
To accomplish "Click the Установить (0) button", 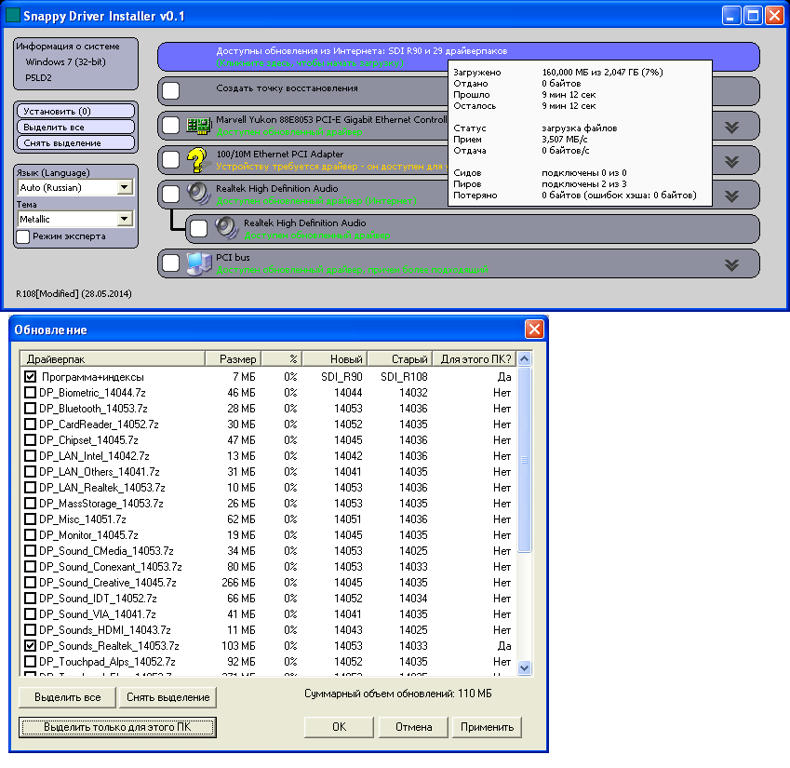I will tap(76, 111).
